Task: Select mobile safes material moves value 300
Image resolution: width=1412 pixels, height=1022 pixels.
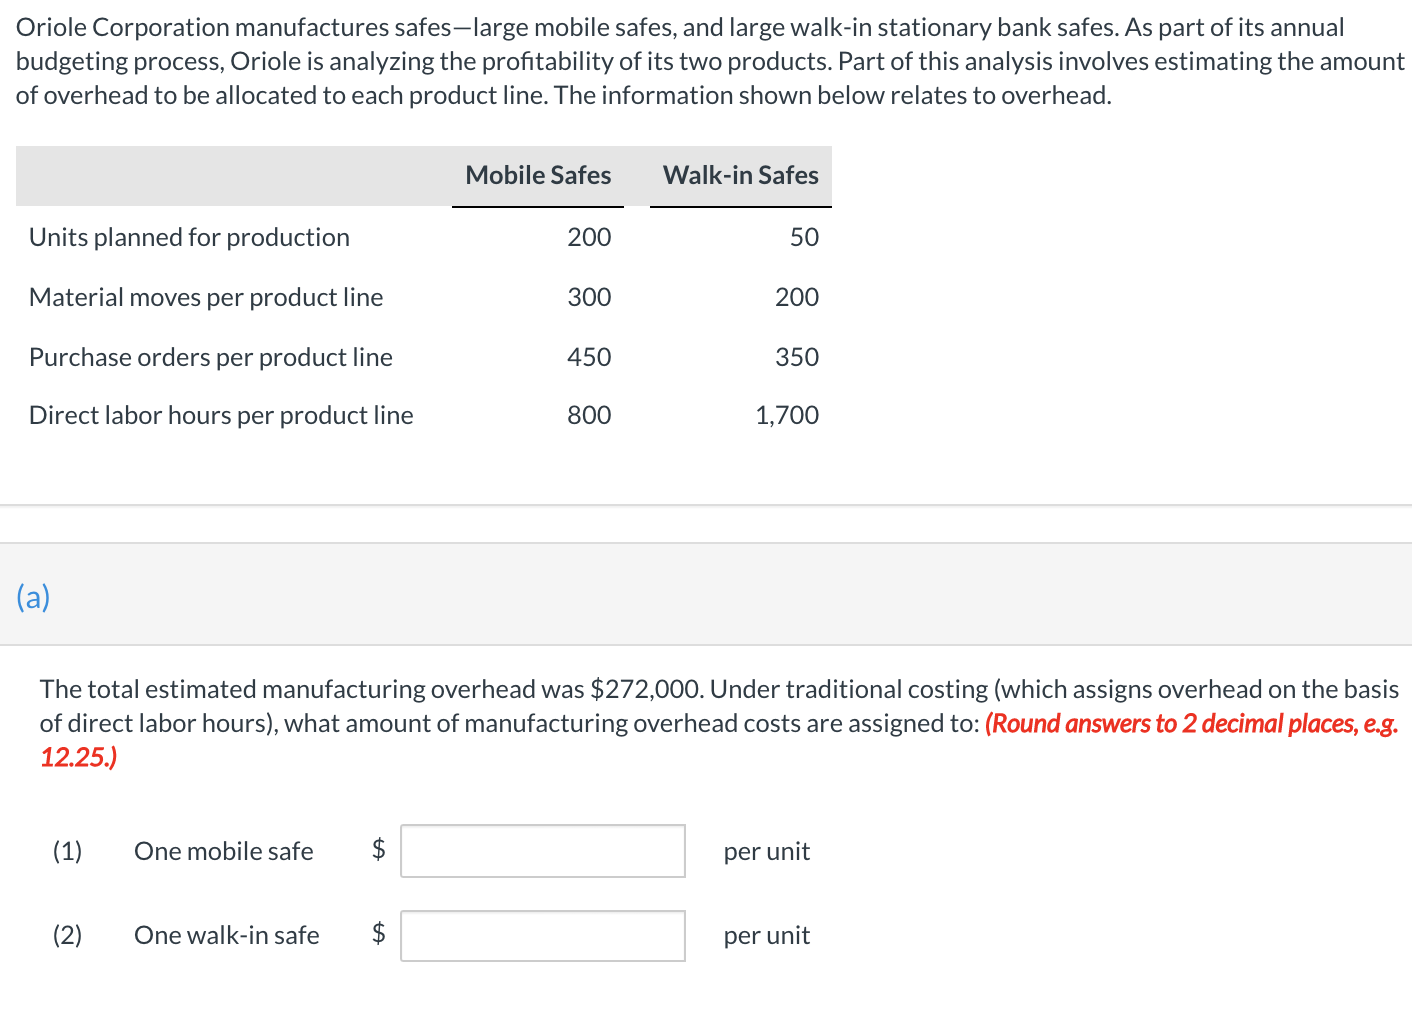Action: (x=589, y=297)
